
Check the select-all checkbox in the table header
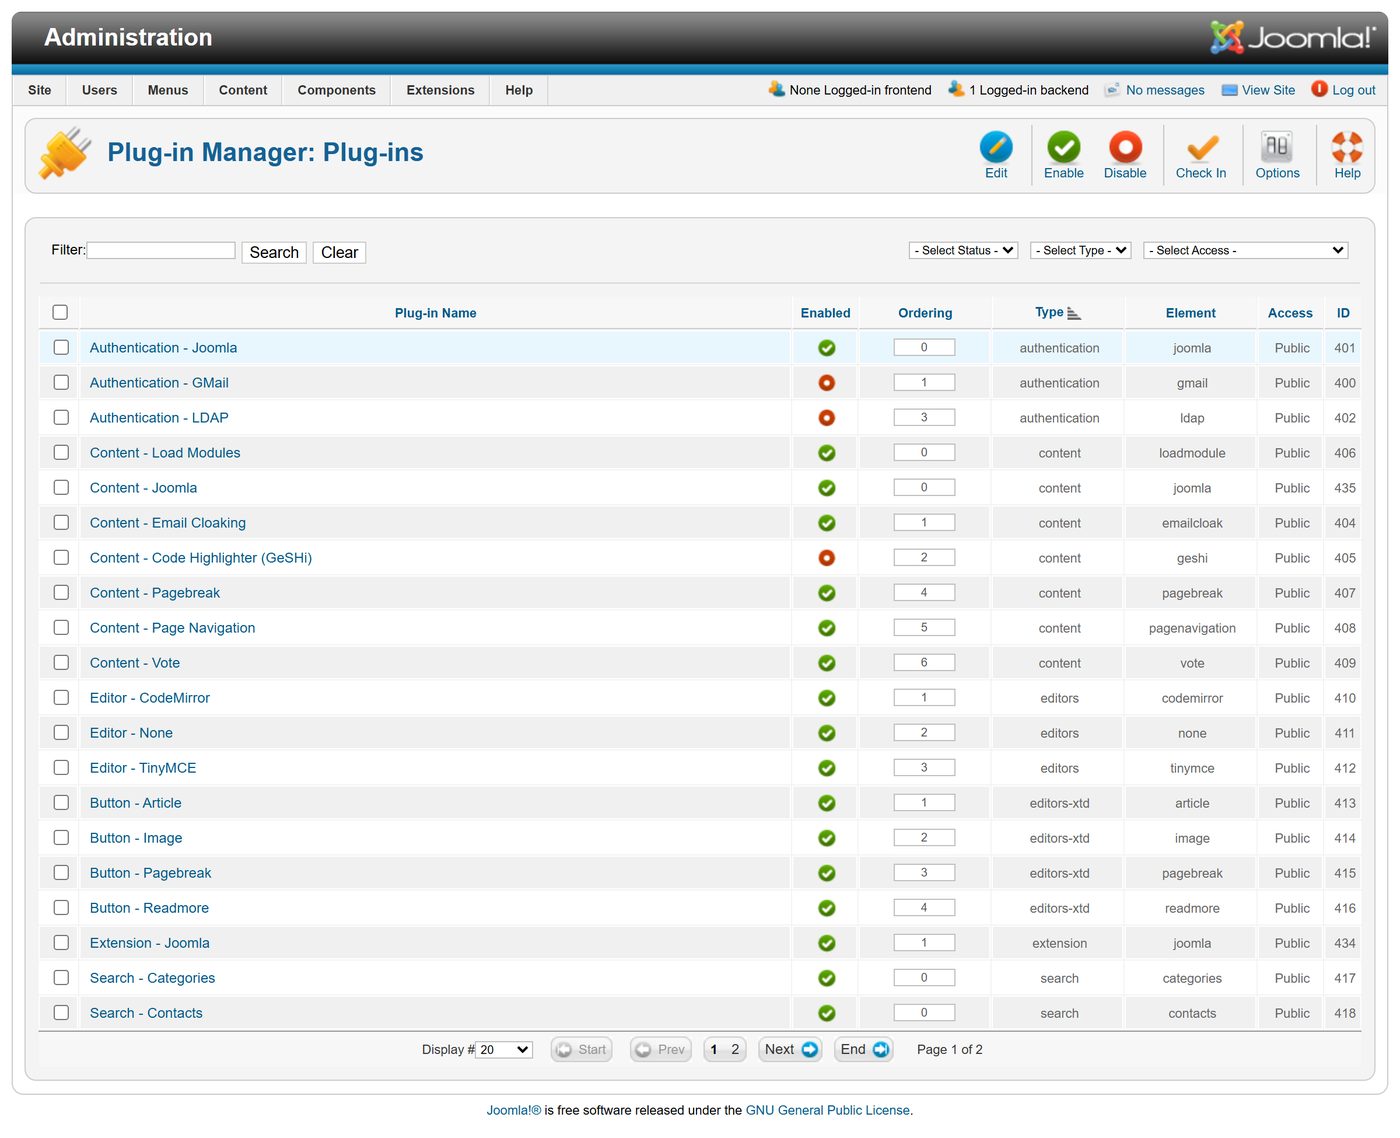(60, 312)
